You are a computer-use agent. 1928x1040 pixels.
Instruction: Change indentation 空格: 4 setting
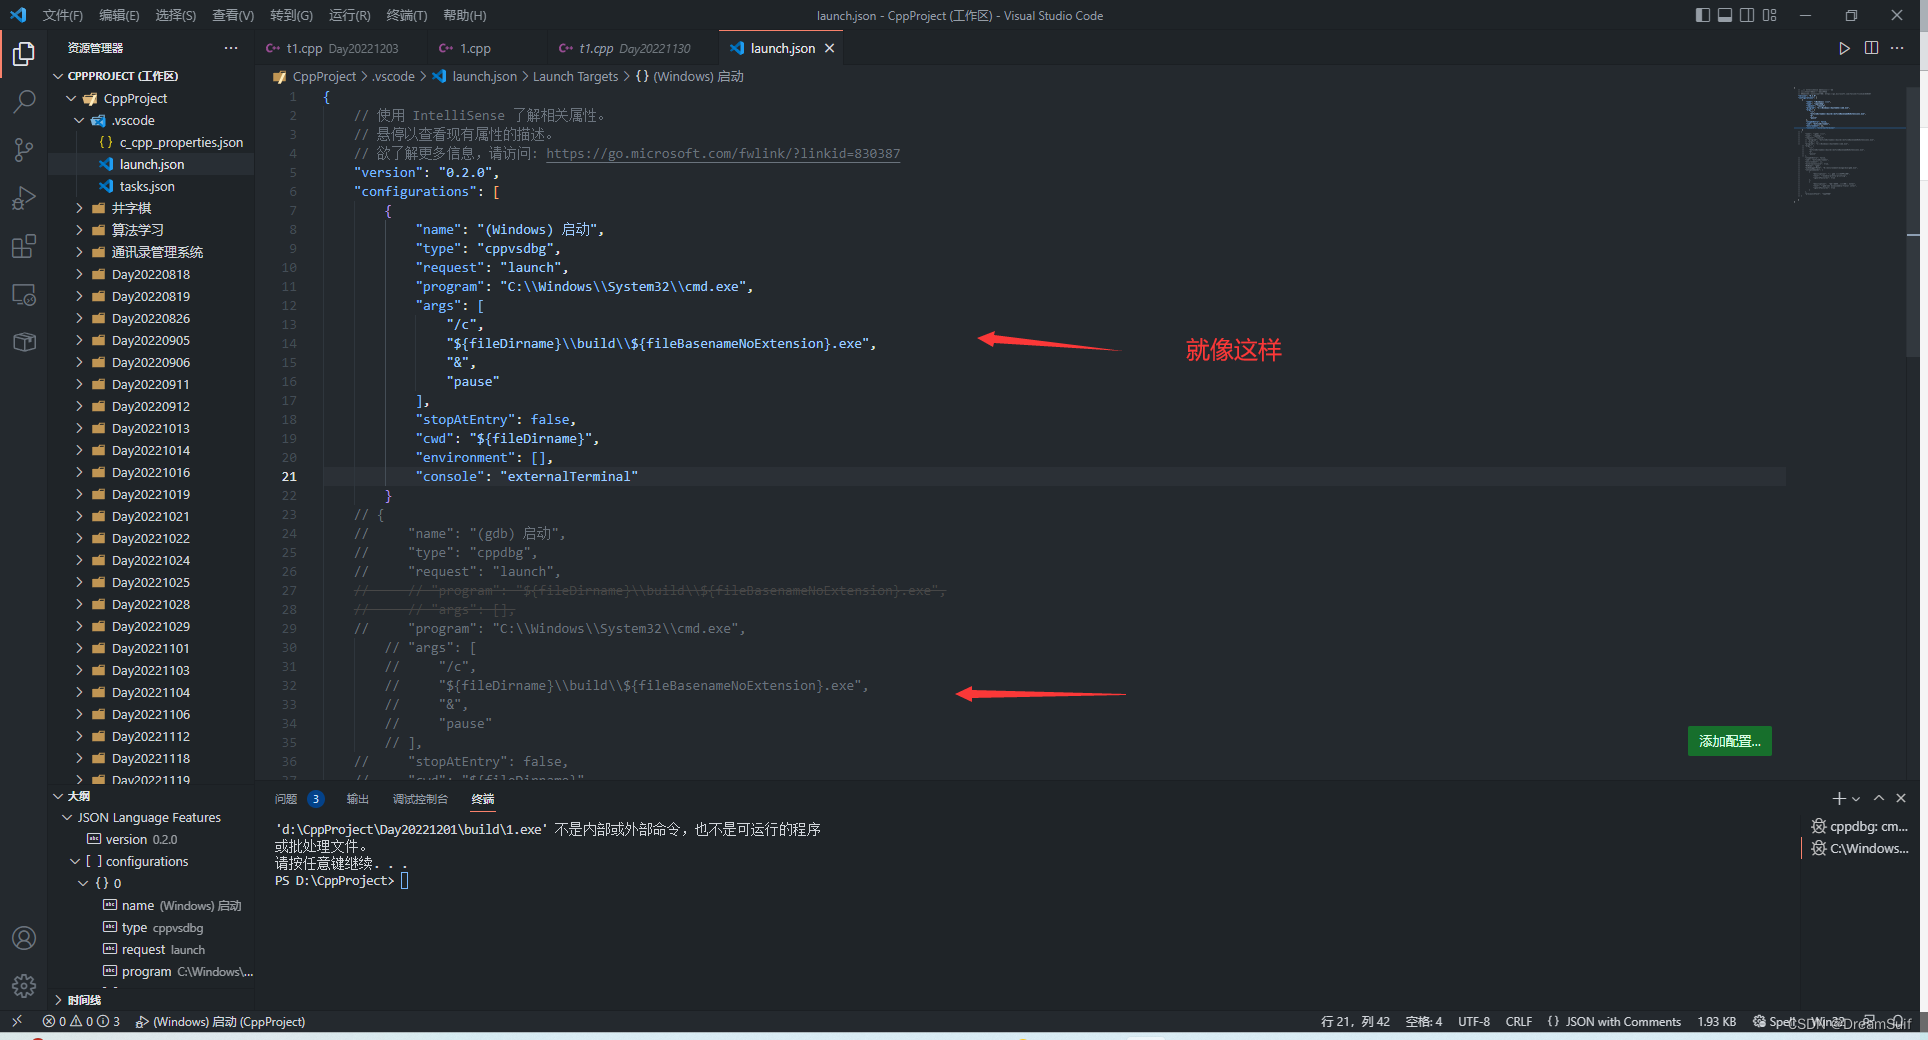[x=1423, y=1021]
